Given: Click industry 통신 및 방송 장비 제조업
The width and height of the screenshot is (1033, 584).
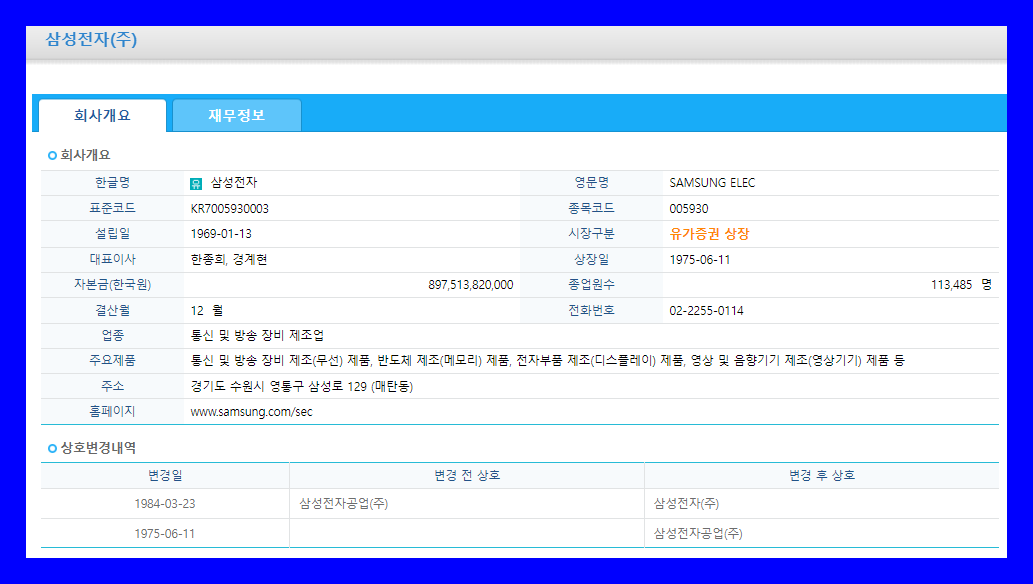Looking at the screenshot, I should [x=257, y=335].
